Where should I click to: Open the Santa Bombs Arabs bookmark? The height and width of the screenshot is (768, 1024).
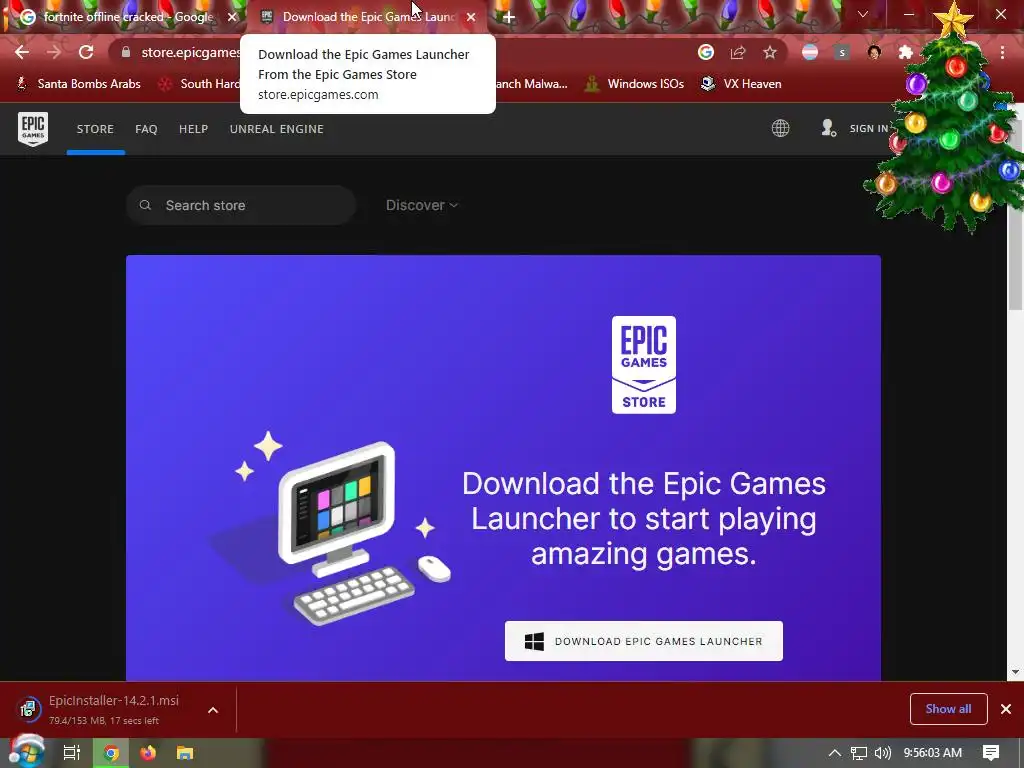78,84
